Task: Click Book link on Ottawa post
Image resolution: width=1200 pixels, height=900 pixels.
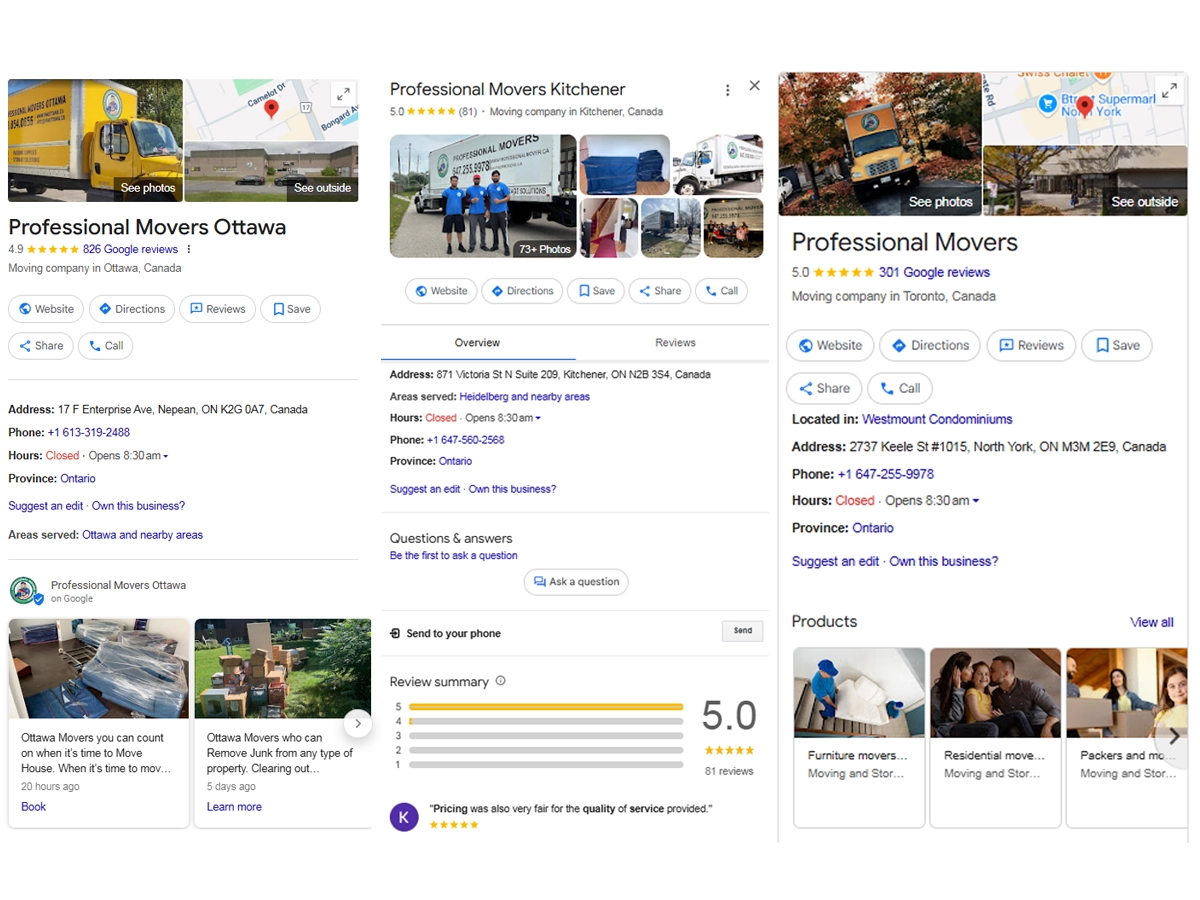Action: pos(33,807)
